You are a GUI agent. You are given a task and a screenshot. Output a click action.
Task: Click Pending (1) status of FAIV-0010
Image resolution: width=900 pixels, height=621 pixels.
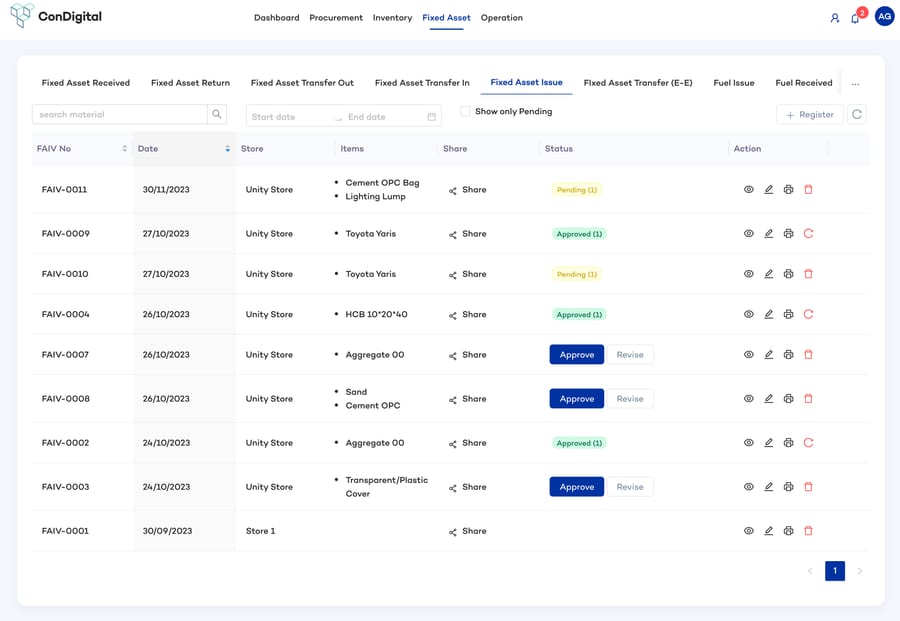coord(577,274)
